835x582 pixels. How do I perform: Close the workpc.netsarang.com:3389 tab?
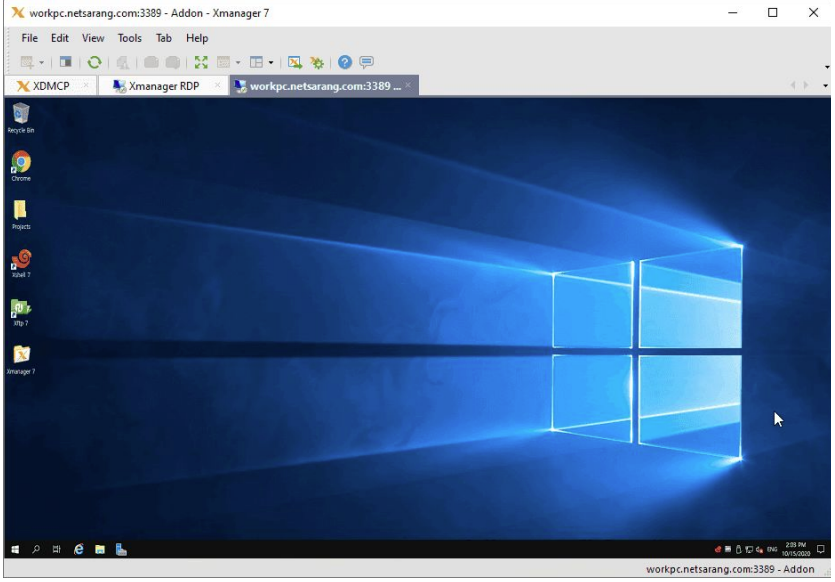coord(408,85)
